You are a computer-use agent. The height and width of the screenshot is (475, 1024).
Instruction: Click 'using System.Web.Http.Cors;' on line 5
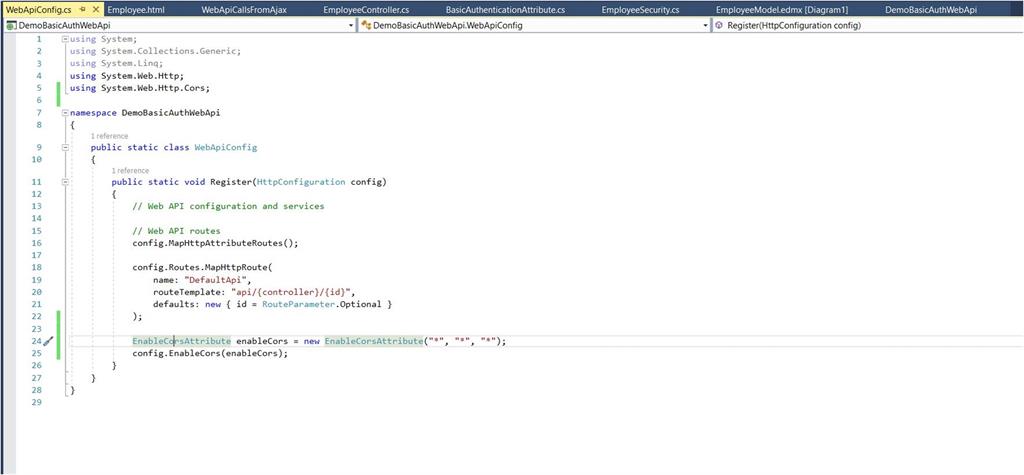[140, 88]
